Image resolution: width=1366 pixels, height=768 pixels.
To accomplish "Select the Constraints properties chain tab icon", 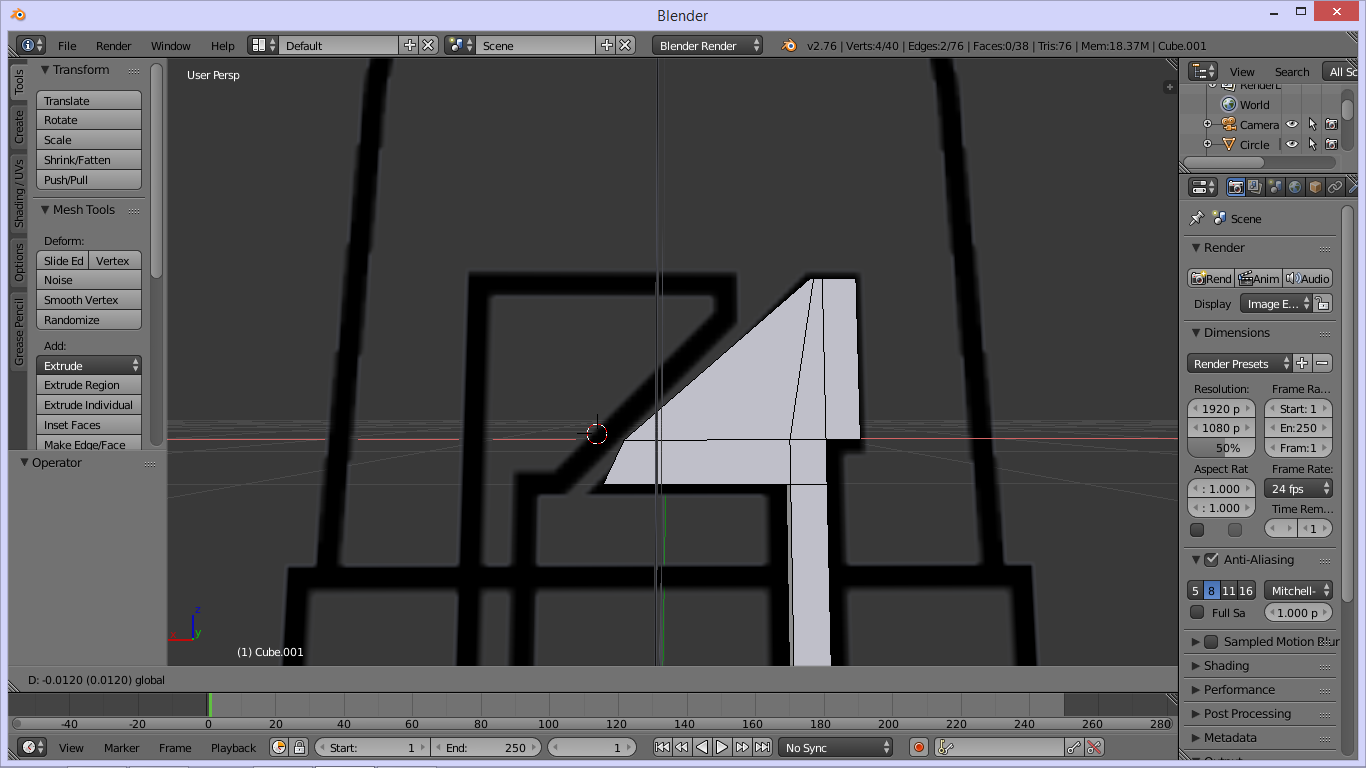I will click(x=1335, y=187).
